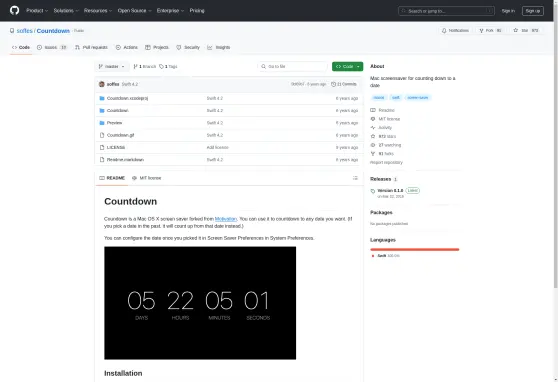The width and height of the screenshot is (558, 382).
Task: Open the Solutions menu
Action: coord(66,11)
